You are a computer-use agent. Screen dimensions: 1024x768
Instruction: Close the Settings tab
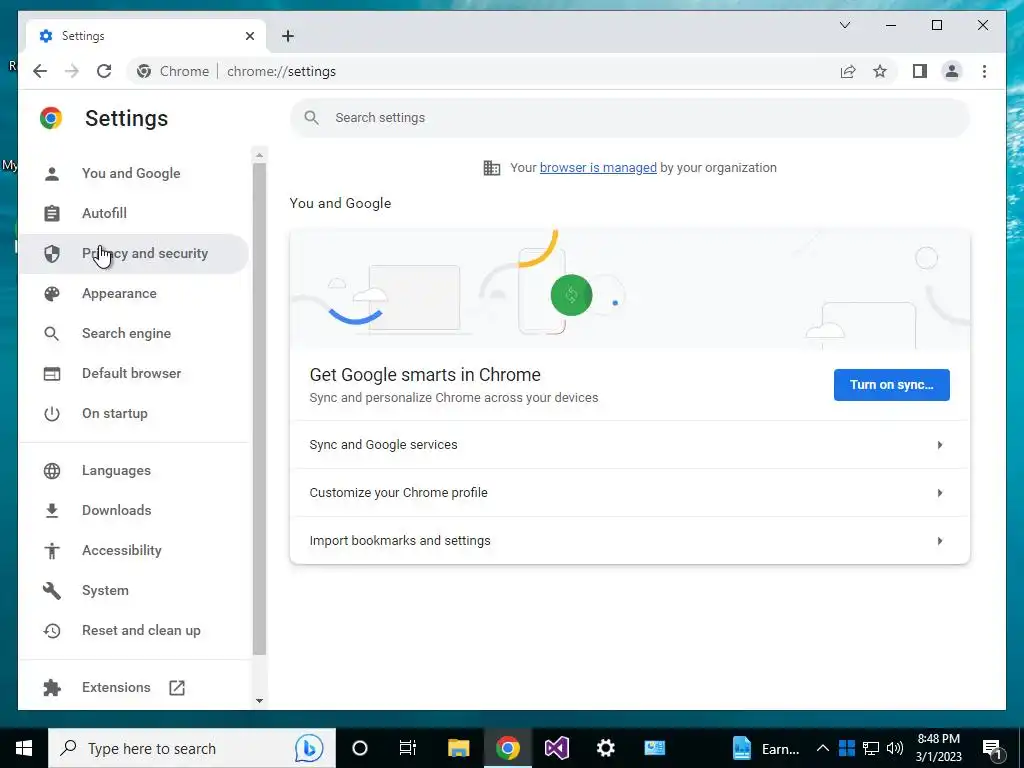pyautogui.click(x=249, y=36)
